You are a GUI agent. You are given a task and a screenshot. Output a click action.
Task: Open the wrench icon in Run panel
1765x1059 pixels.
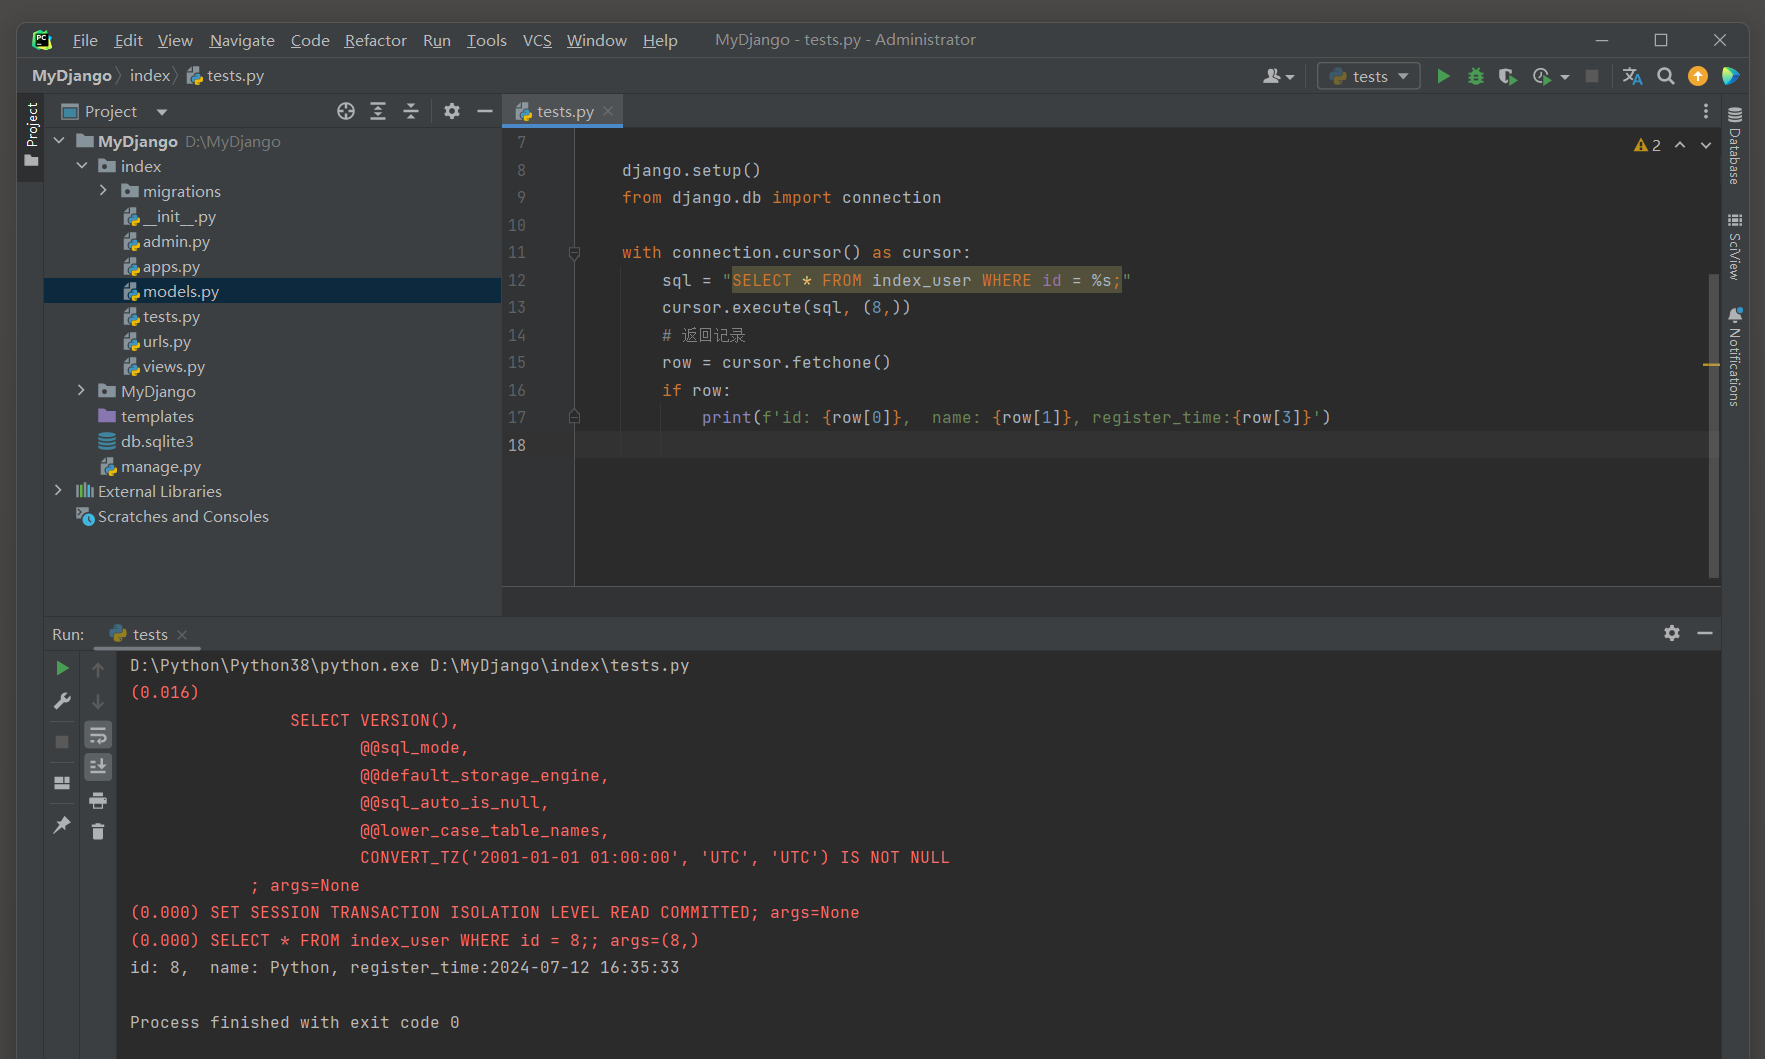click(x=62, y=701)
